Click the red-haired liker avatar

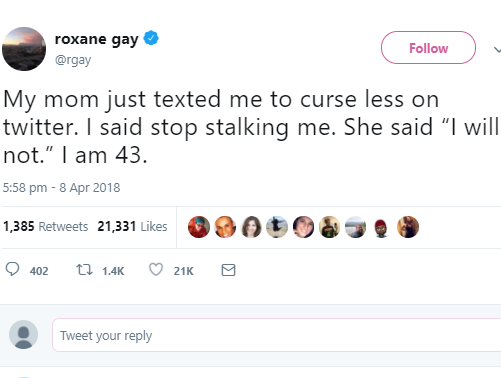[x=199, y=227]
